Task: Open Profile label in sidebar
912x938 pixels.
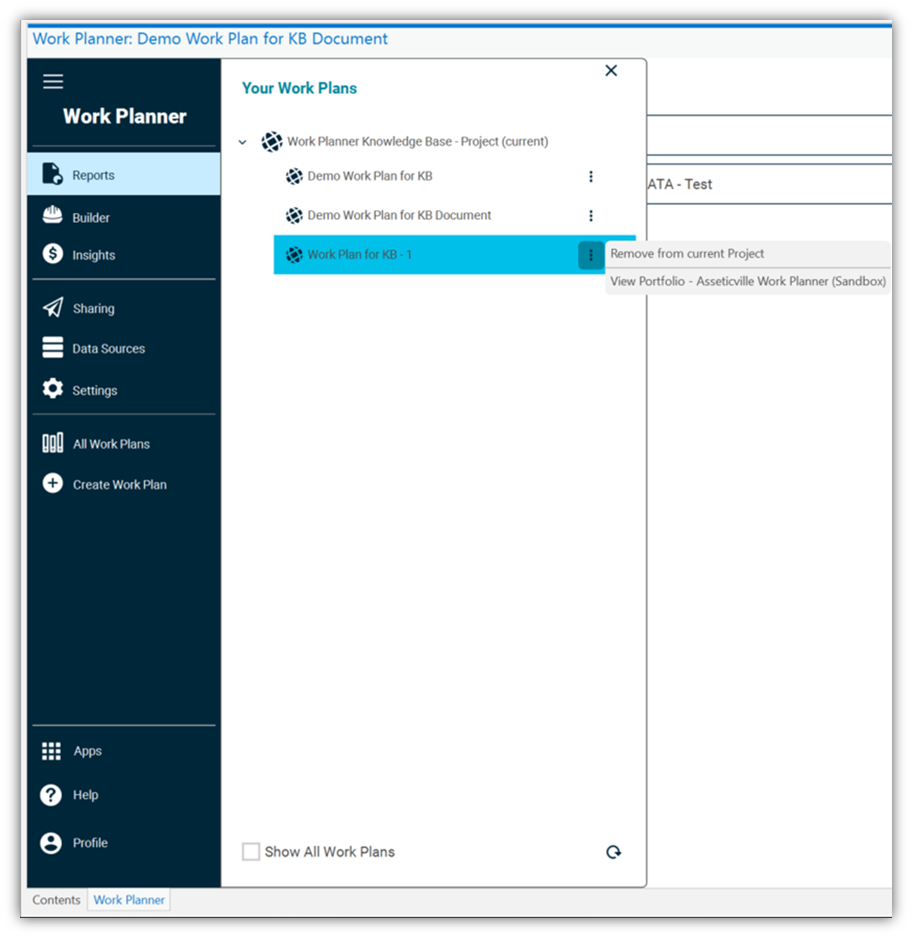Action: click(x=90, y=843)
